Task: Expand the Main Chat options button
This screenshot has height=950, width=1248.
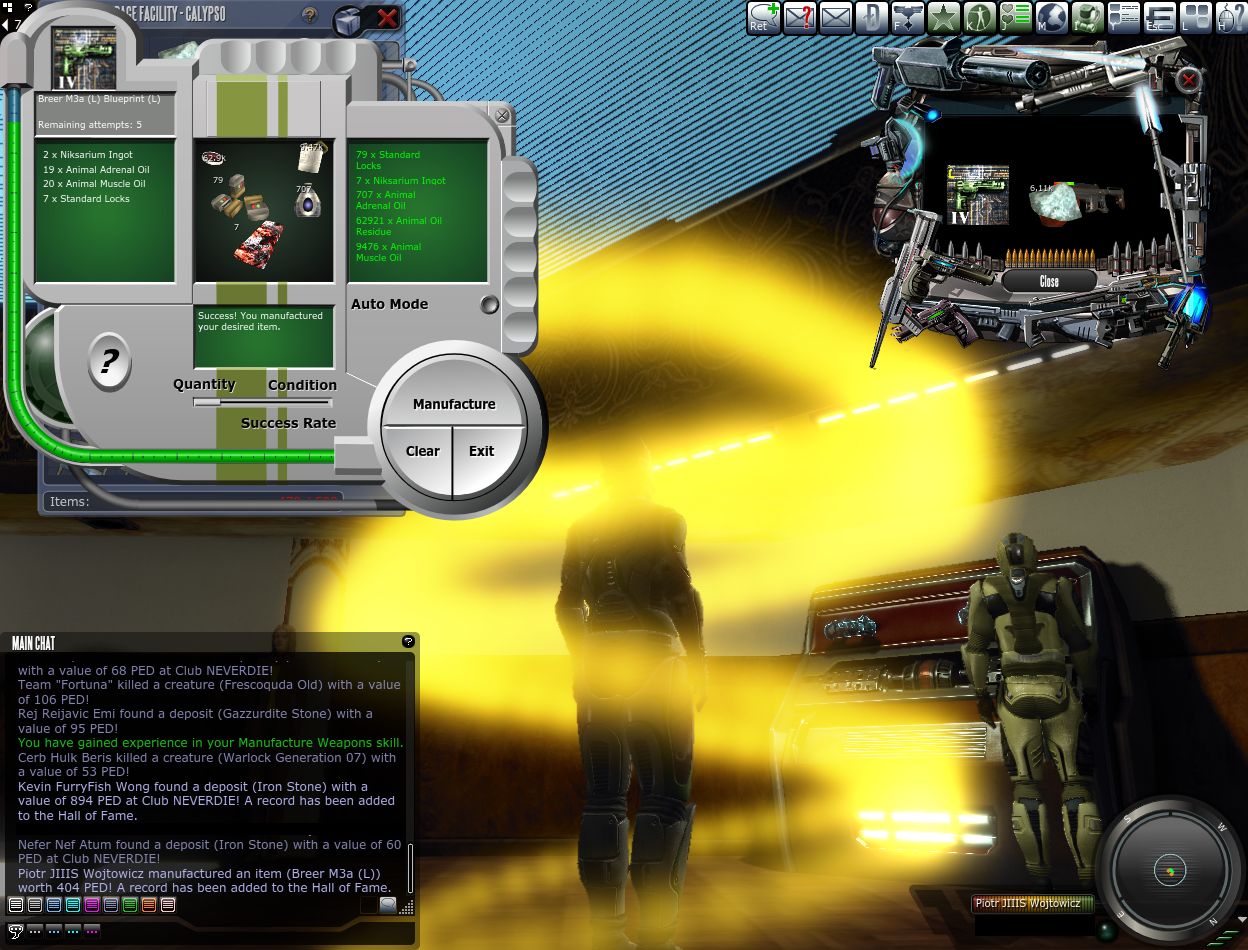Action: pos(408,641)
